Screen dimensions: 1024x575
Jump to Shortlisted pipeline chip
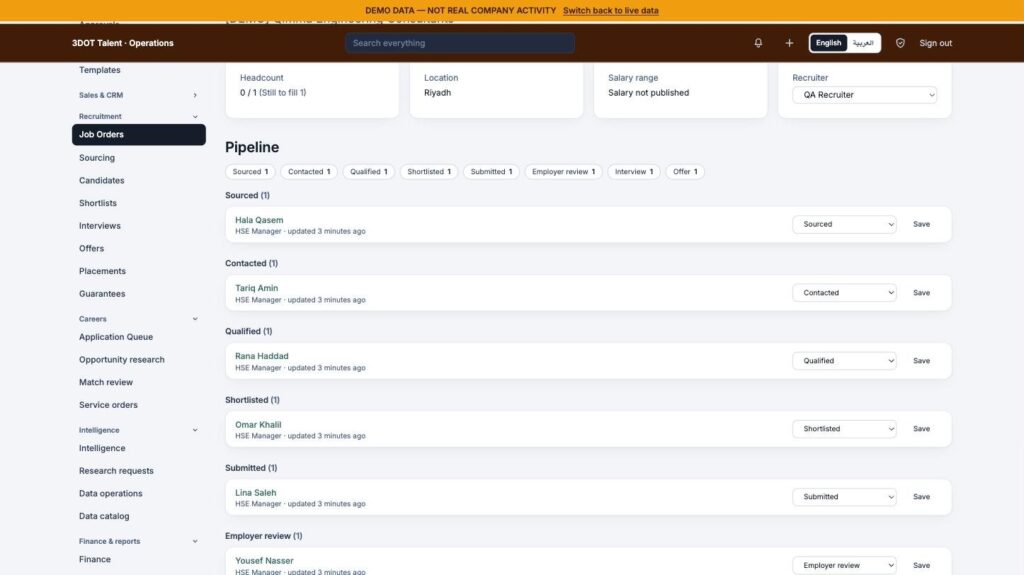(429, 172)
